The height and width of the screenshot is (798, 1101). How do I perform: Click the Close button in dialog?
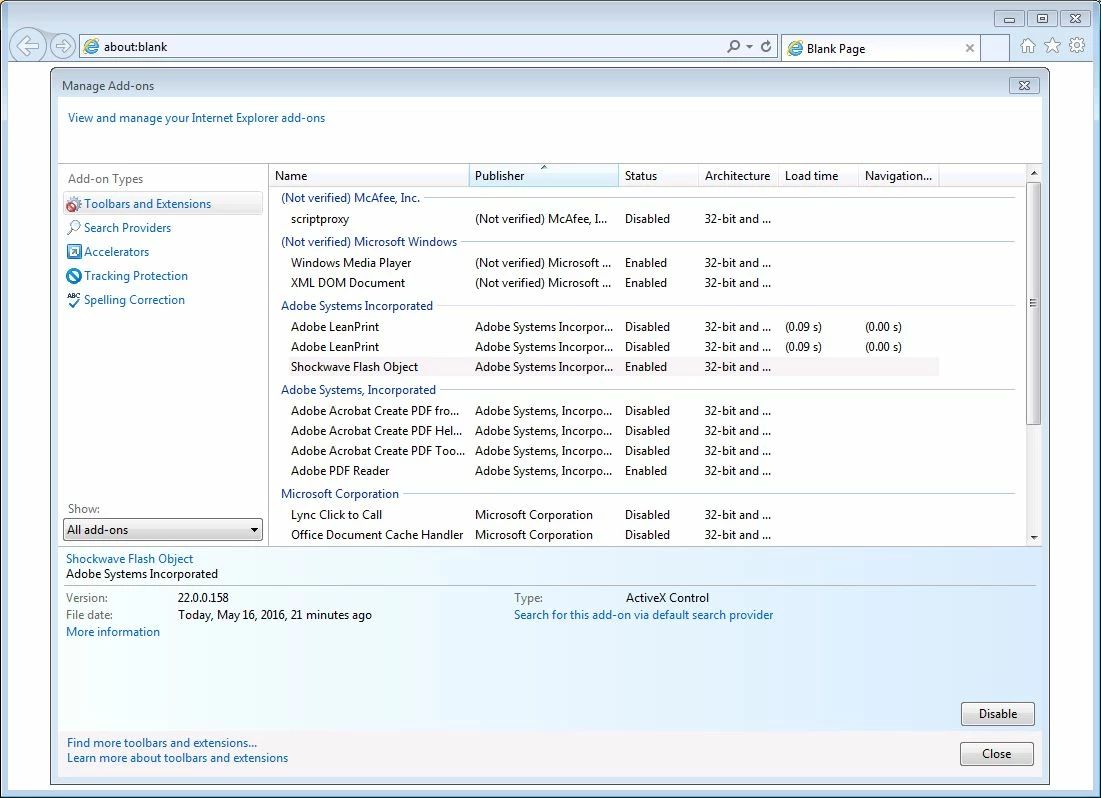[996, 754]
